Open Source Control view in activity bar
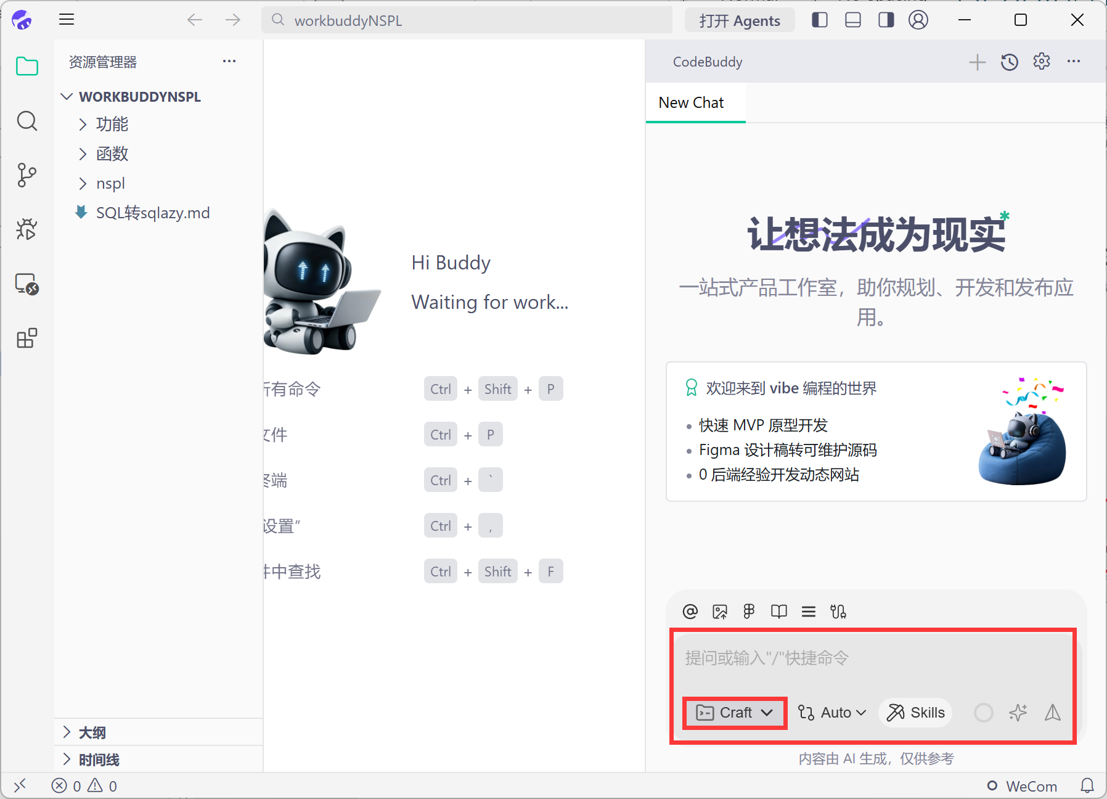The height and width of the screenshot is (799, 1107). (x=27, y=175)
